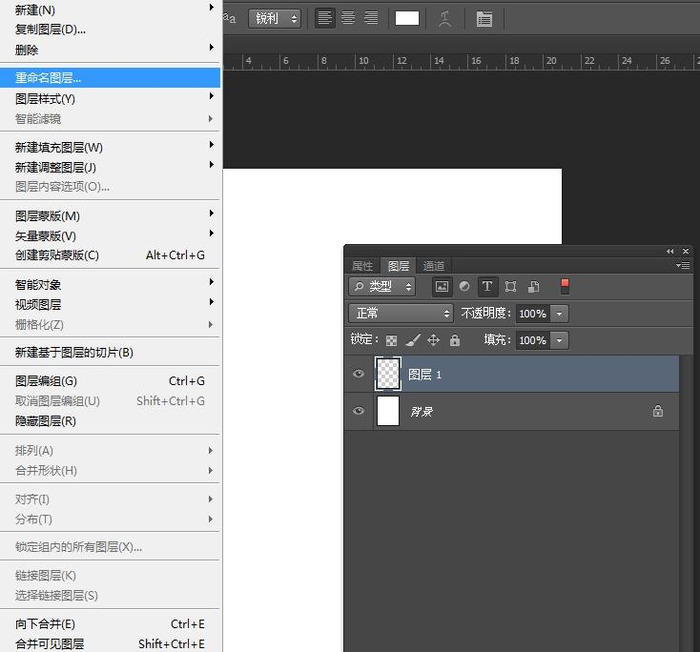The width and height of the screenshot is (700, 652).
Task: Open the 正常 blend mode dropdown
Action: (x=401, y=314)
